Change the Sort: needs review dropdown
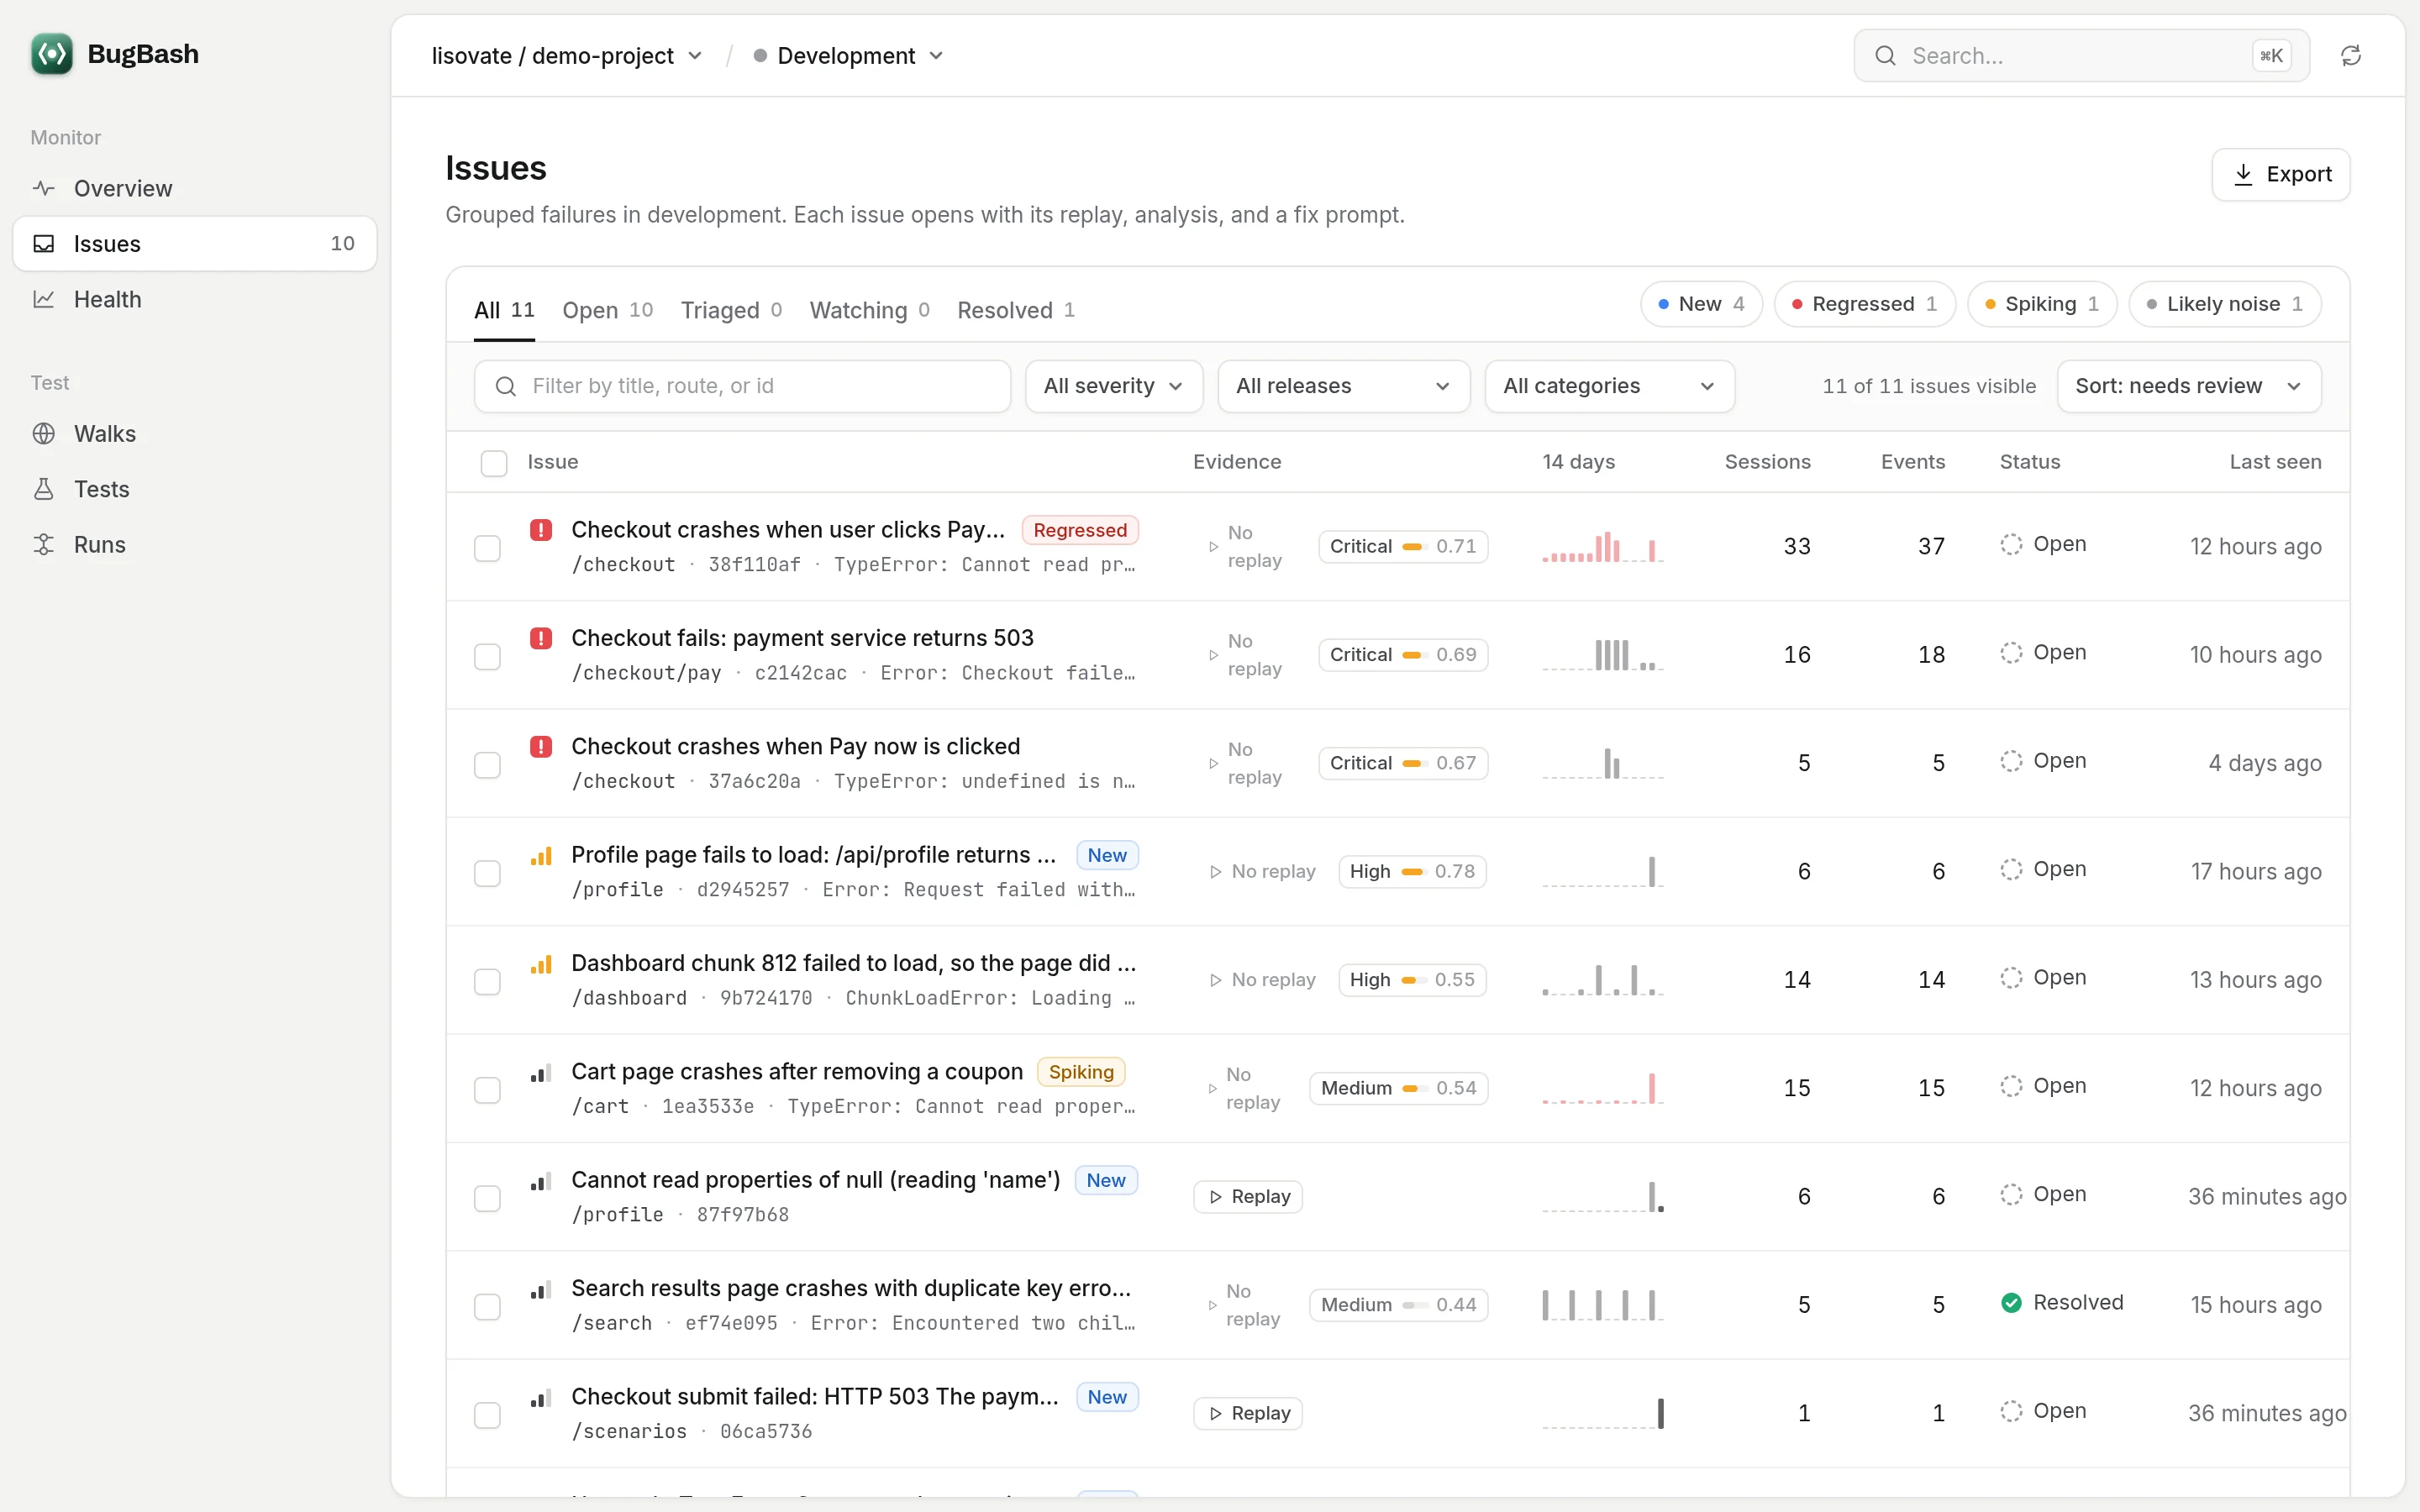 [2188, 386]
